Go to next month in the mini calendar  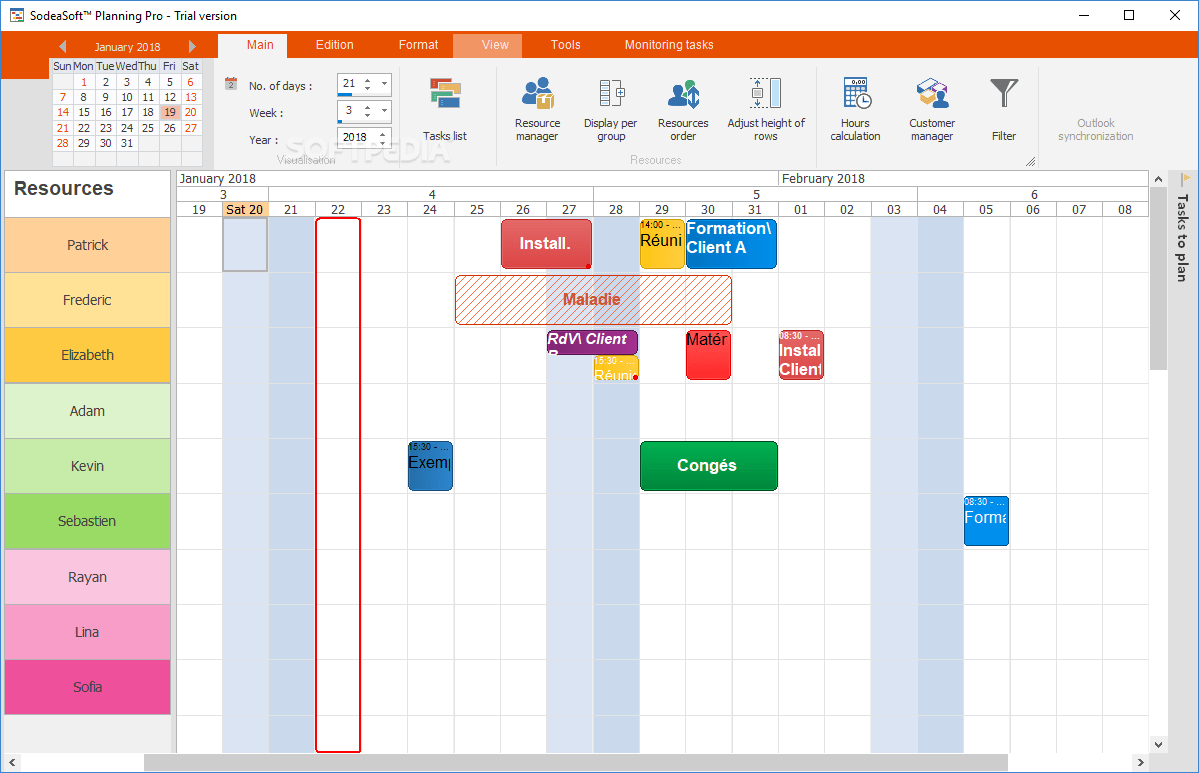click(x=192, y=45)
